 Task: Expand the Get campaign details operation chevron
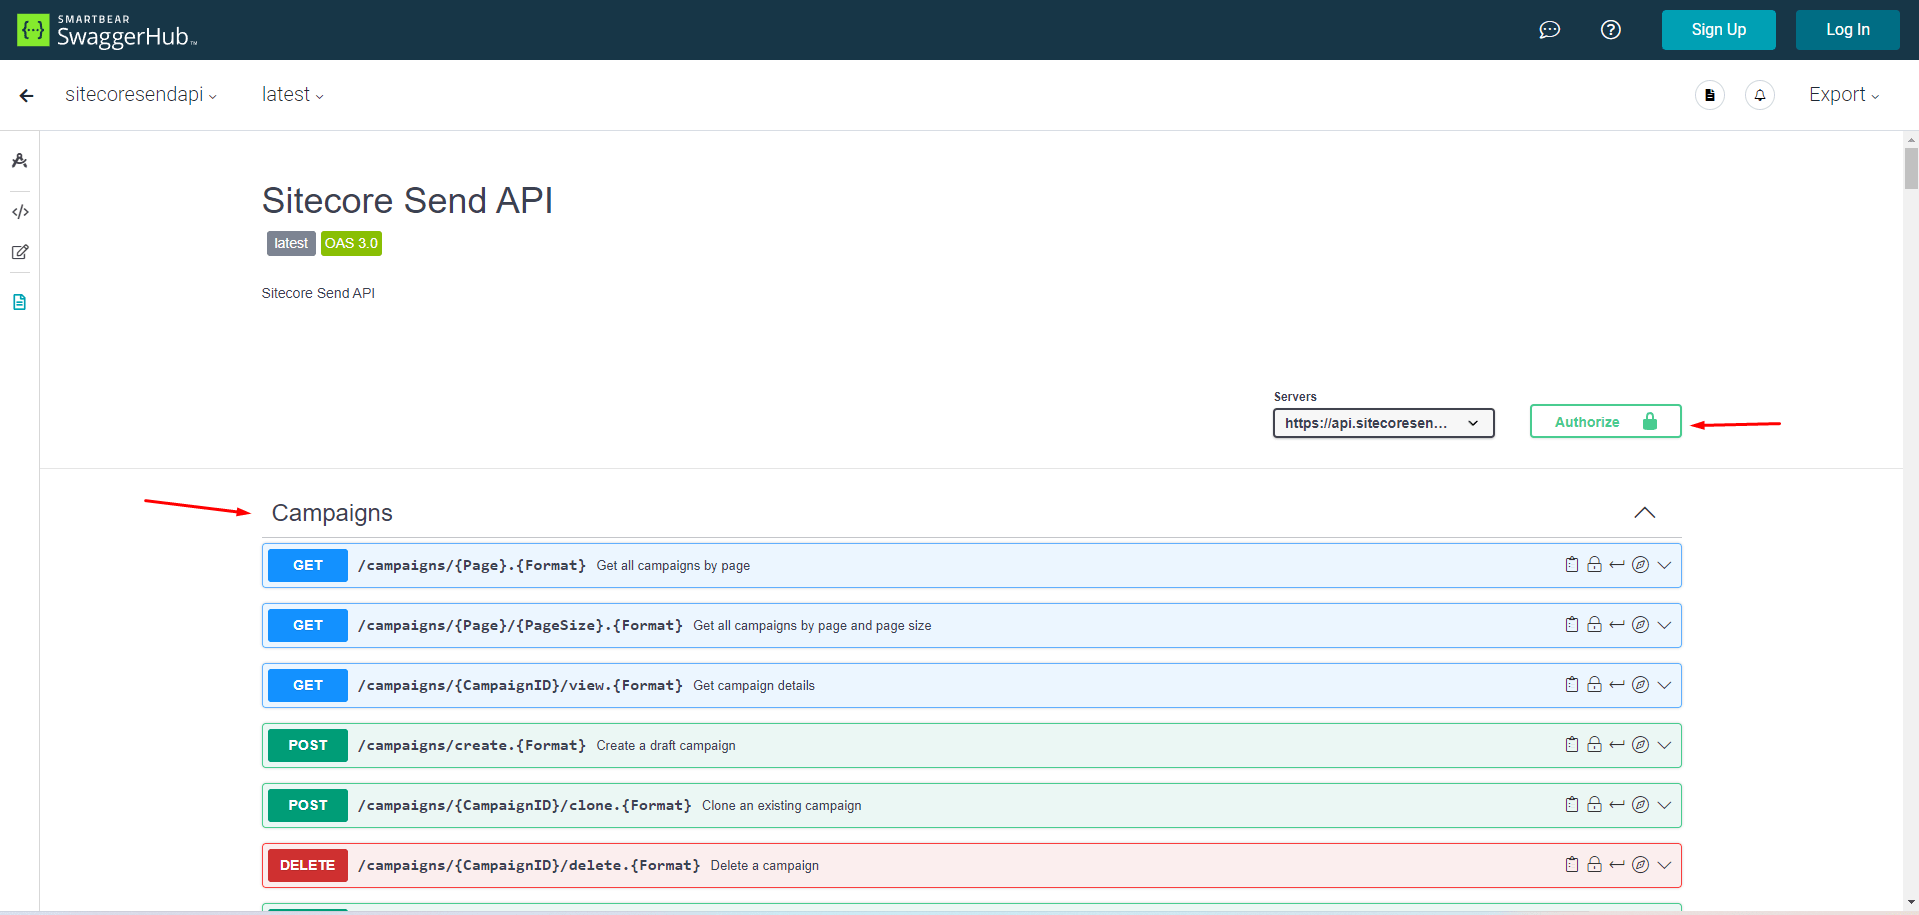pos(1664,685)
